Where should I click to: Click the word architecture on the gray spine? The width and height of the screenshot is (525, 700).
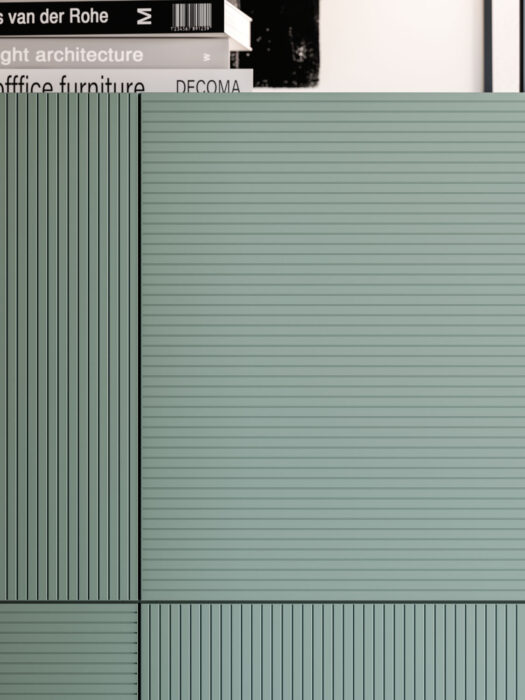89,55
